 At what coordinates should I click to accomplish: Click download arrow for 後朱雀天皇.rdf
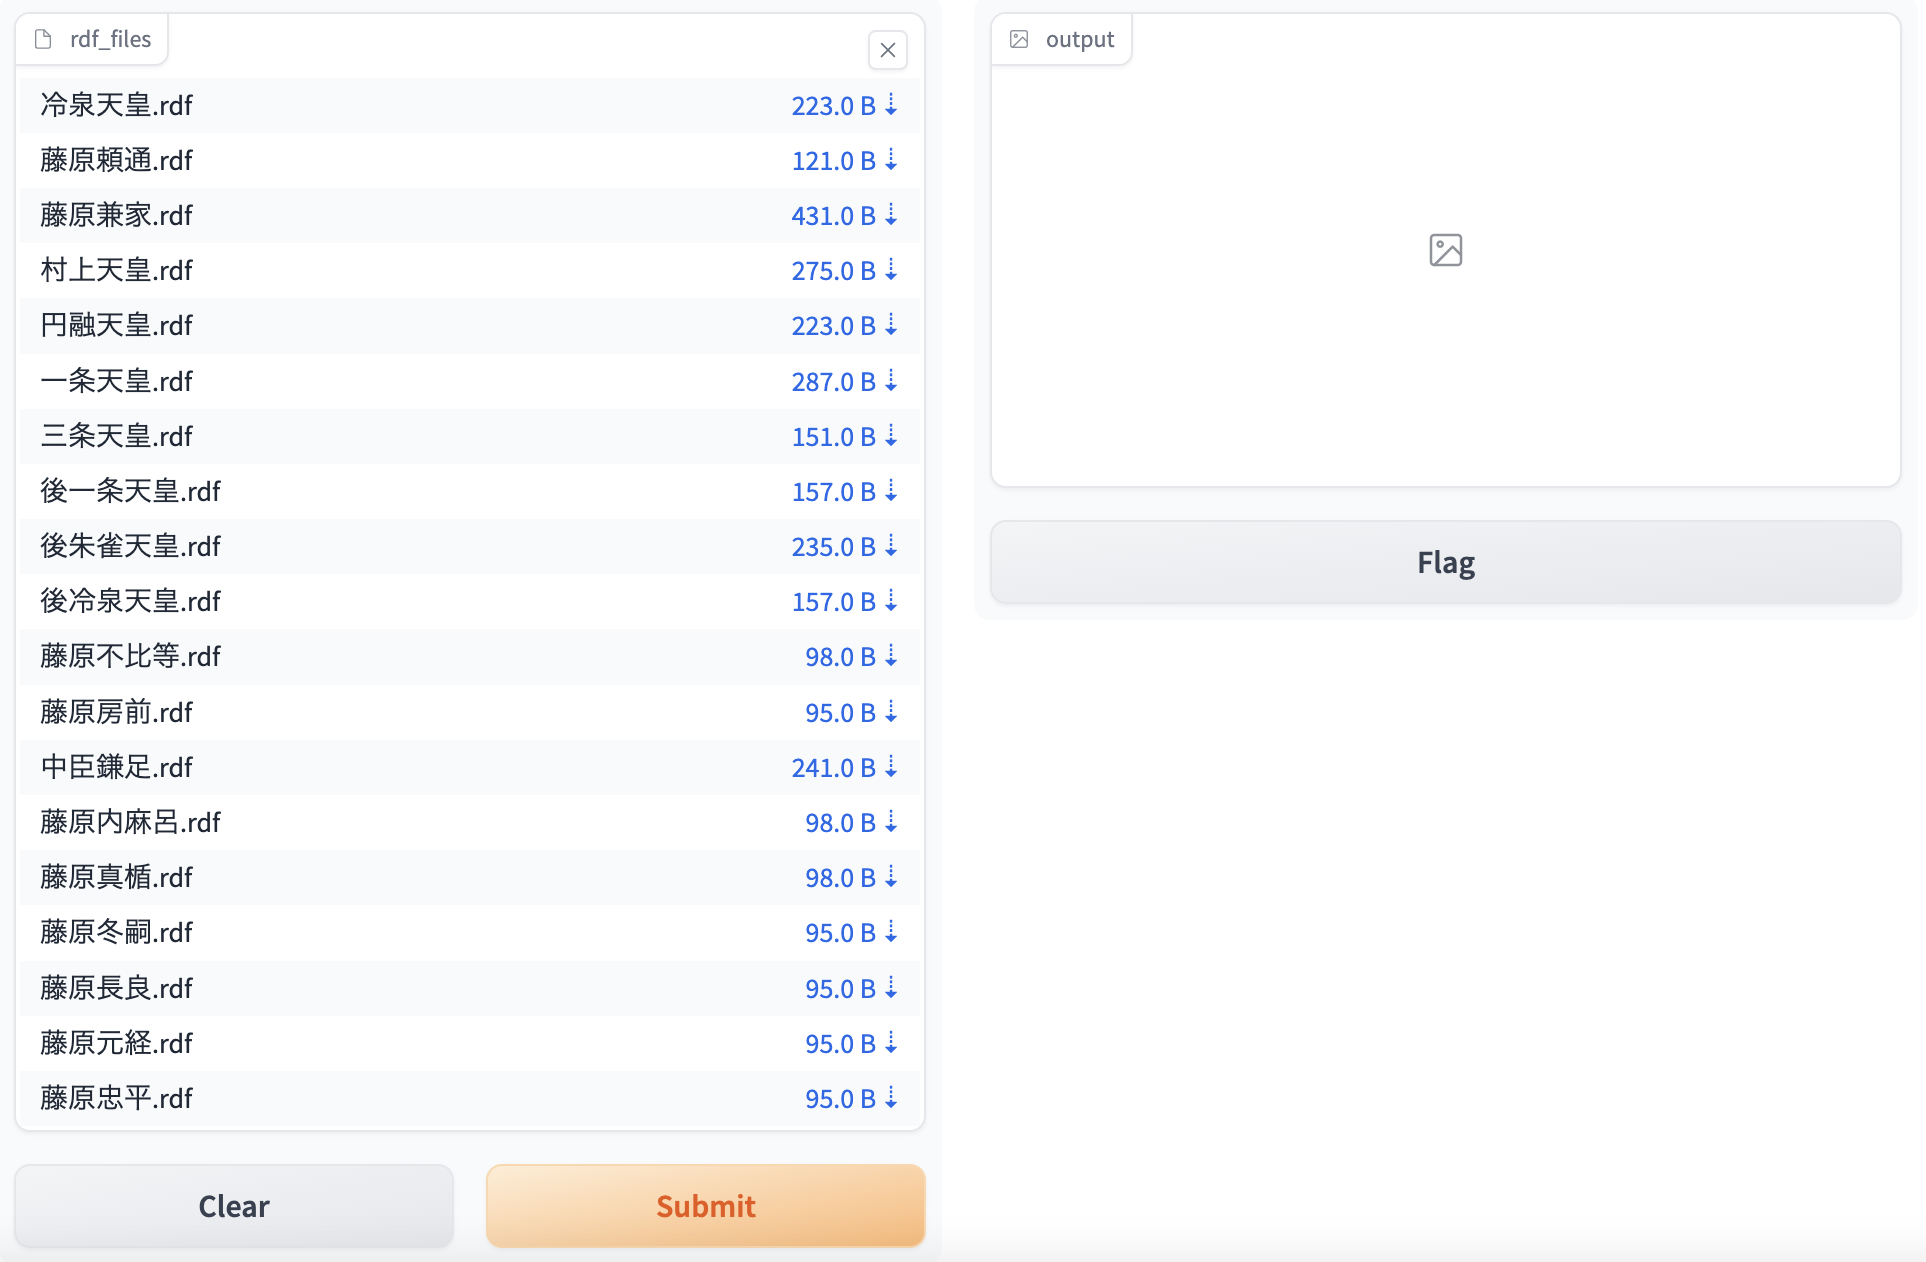[891, 546]
